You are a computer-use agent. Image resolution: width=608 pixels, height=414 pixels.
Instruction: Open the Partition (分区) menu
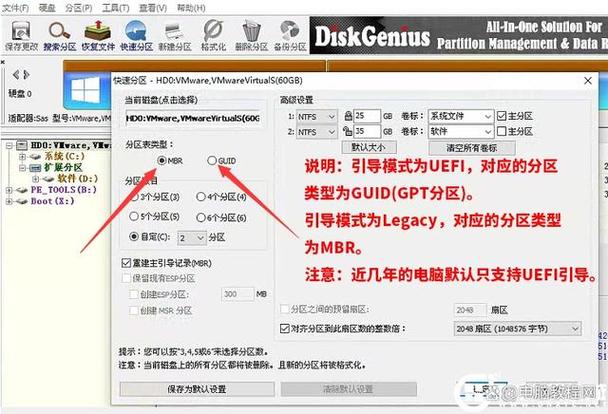click(x=78, y=7)
